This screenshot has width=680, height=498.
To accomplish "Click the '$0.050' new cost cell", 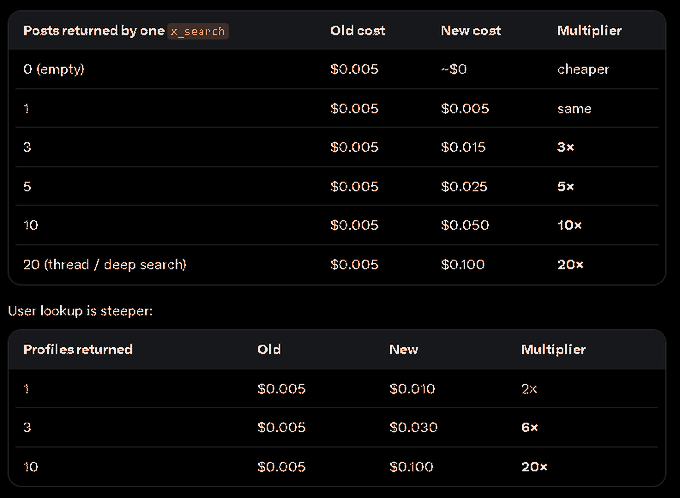I will point(465,225).
